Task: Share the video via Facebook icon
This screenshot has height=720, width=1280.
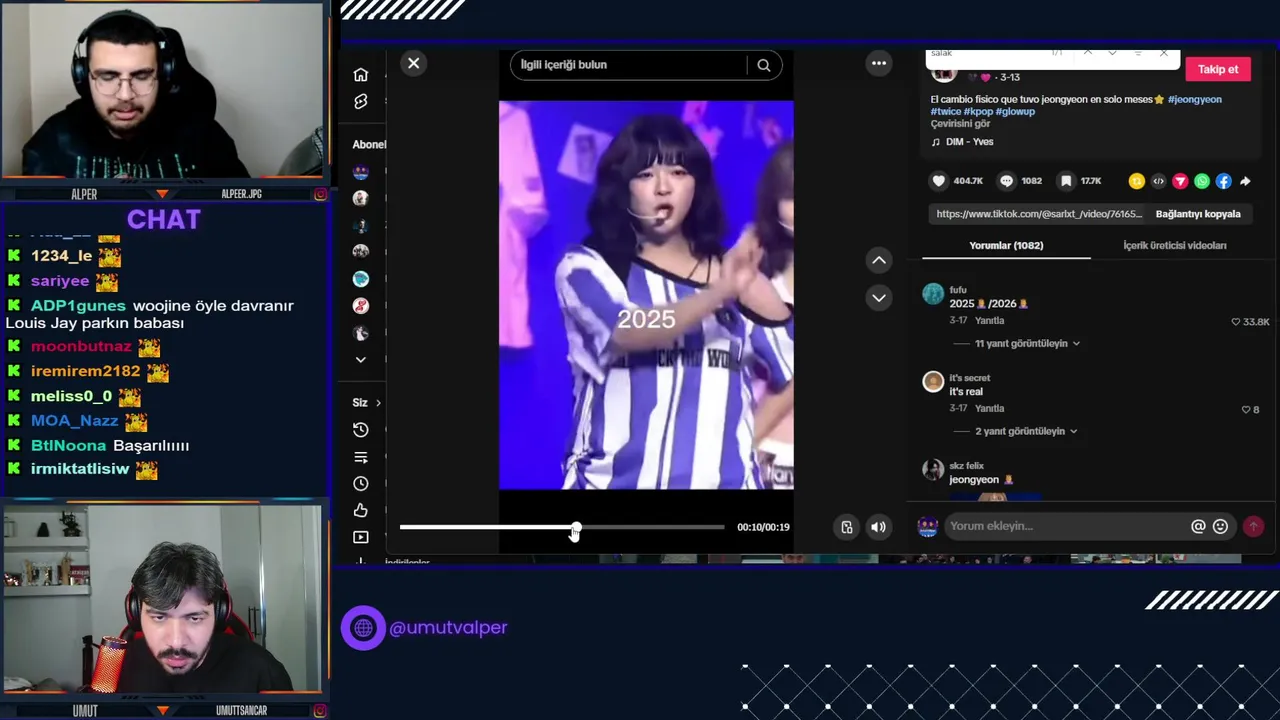Action: 1223,181
